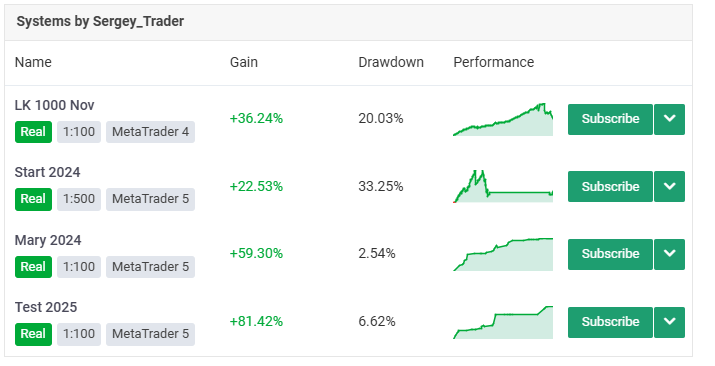The height and width of the screenshot is (366, 715).
Task: View Test 2025 performance chart thumbnail
Action: pos(503,322)
